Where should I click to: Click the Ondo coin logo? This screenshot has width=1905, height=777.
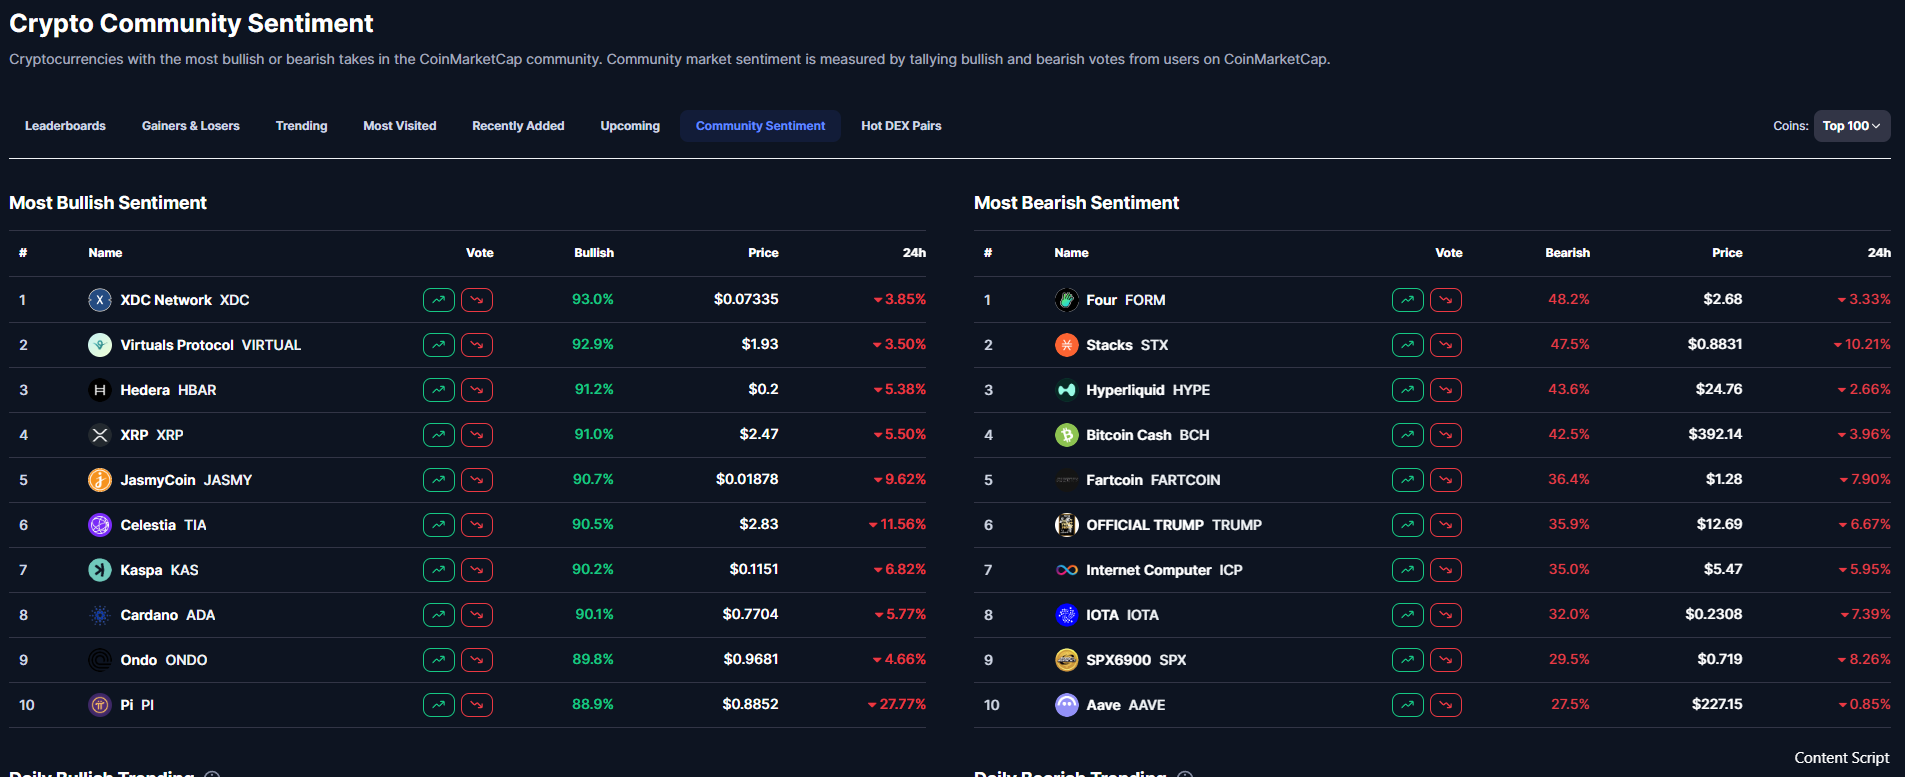point(100,660)
